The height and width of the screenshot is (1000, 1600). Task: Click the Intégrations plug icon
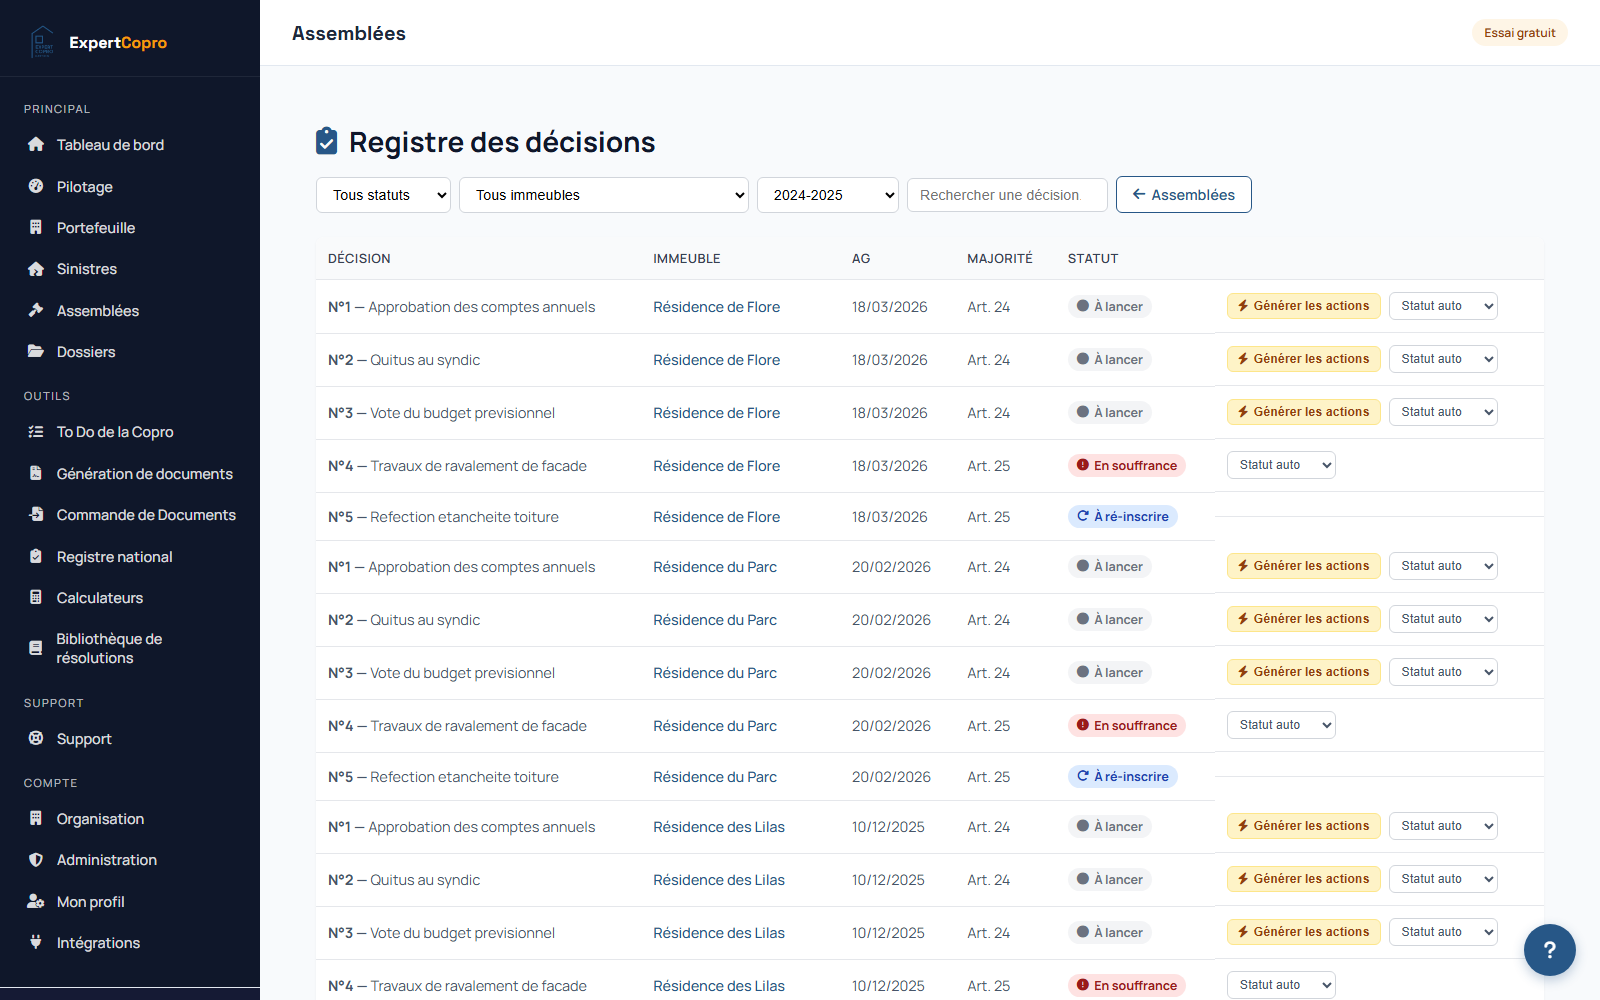click(36, 942)
